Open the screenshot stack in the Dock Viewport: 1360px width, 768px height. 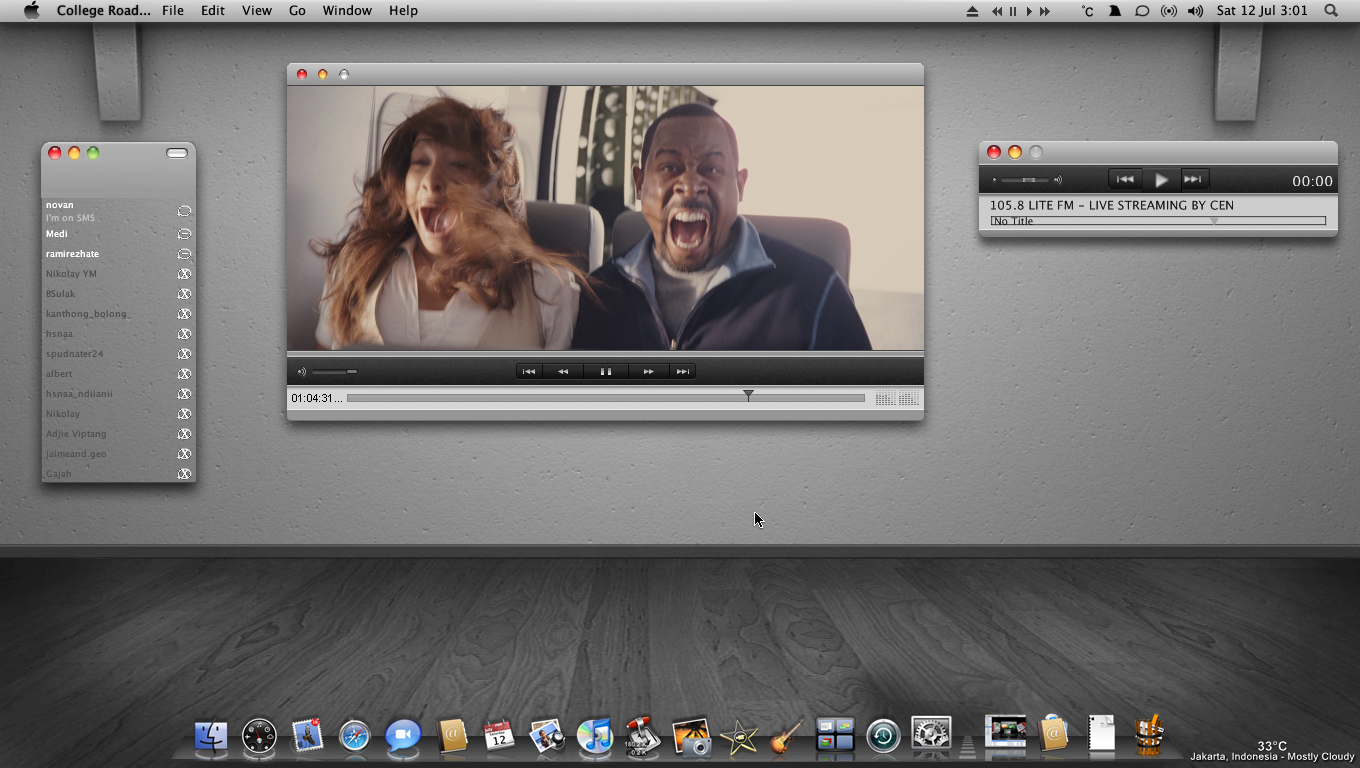[1005, 733]
